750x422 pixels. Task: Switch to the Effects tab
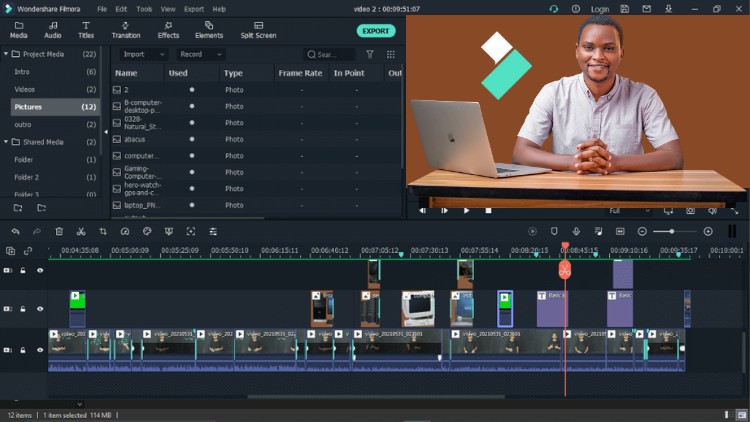click(x=168, y=30)
